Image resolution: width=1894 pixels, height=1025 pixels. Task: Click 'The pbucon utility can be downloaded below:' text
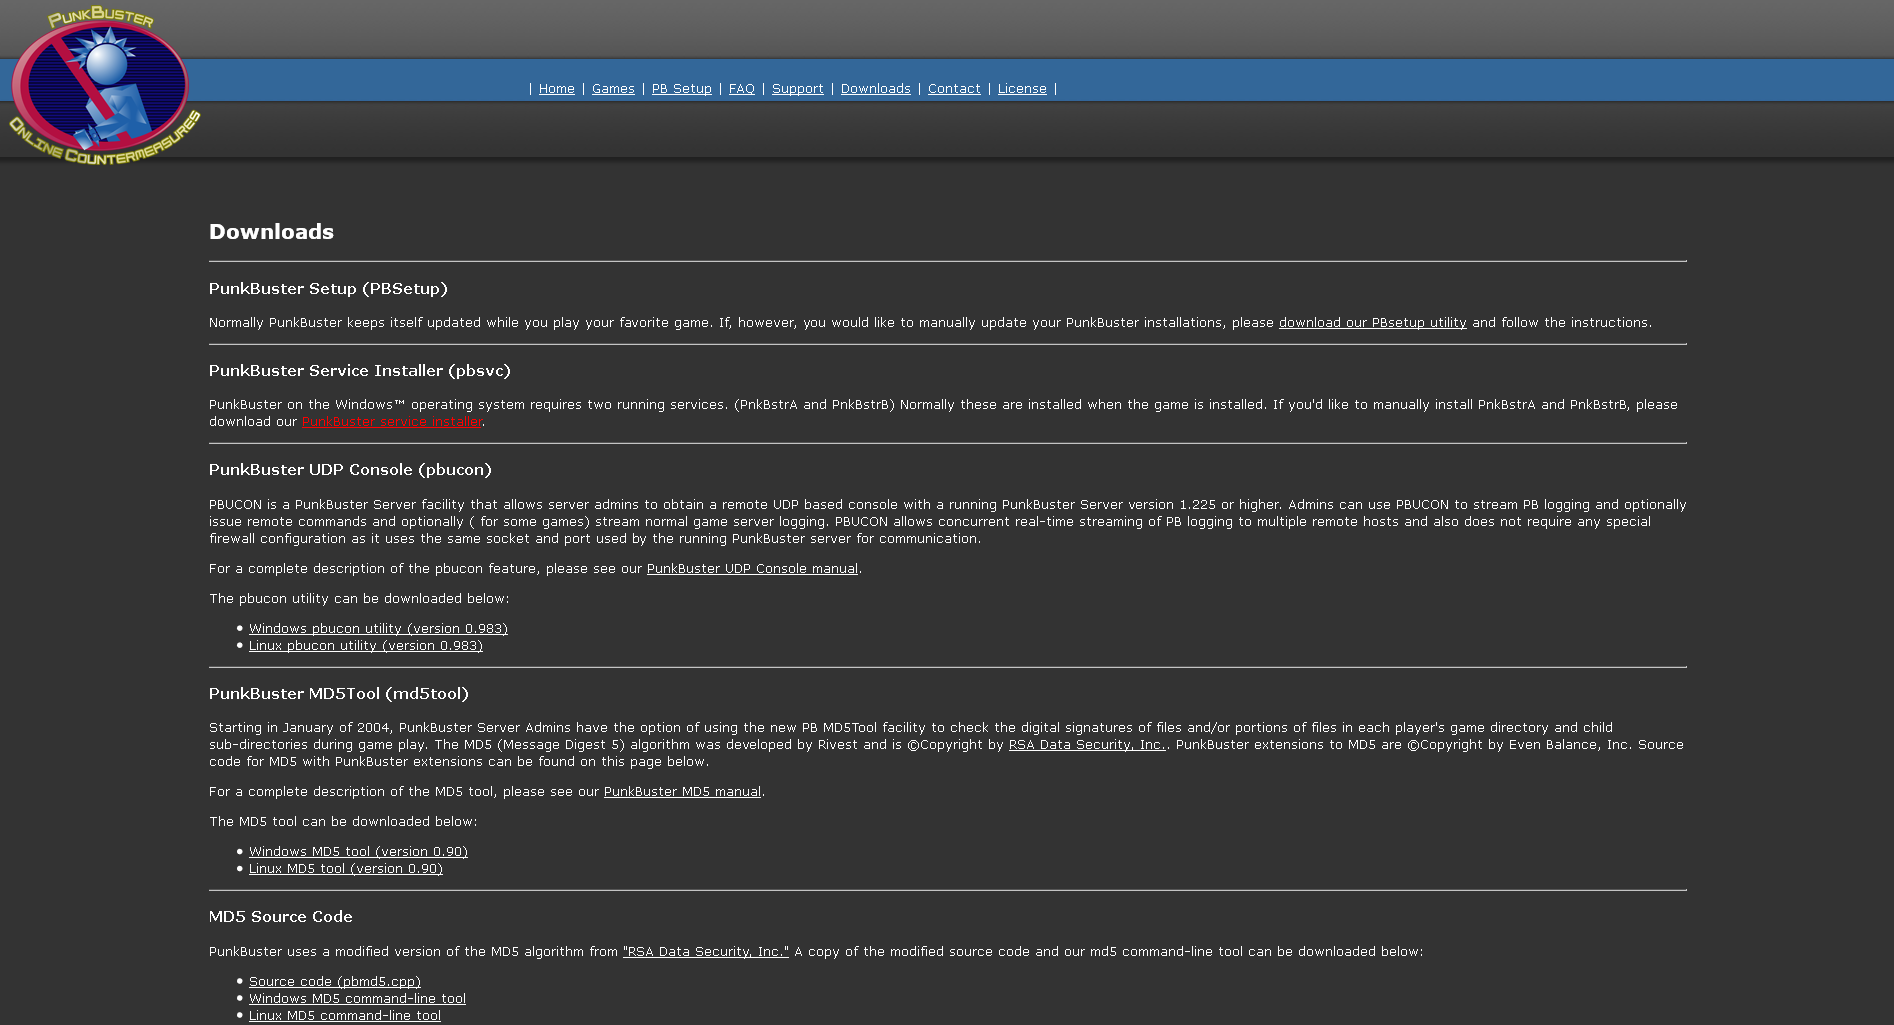tap(359, 599)
